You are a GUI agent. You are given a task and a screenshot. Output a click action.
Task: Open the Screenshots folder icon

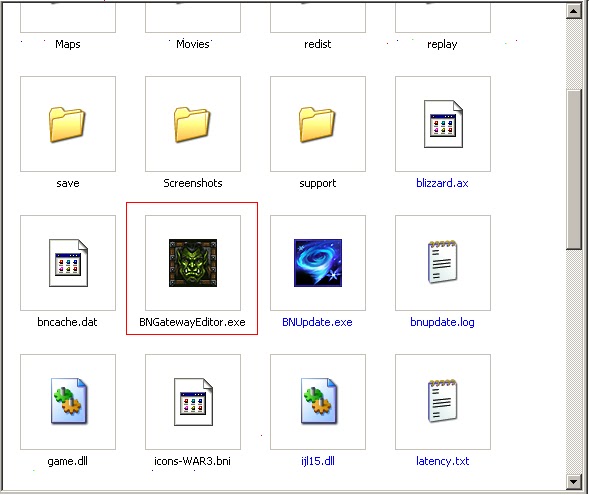click(192, 124)
